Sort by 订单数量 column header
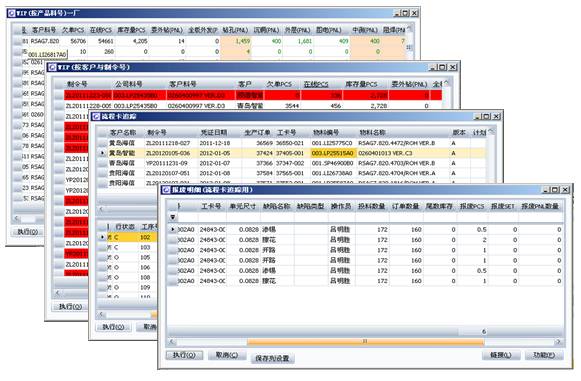Image resolution: width=581 pixels, height=381 pixels. (405, 206)
